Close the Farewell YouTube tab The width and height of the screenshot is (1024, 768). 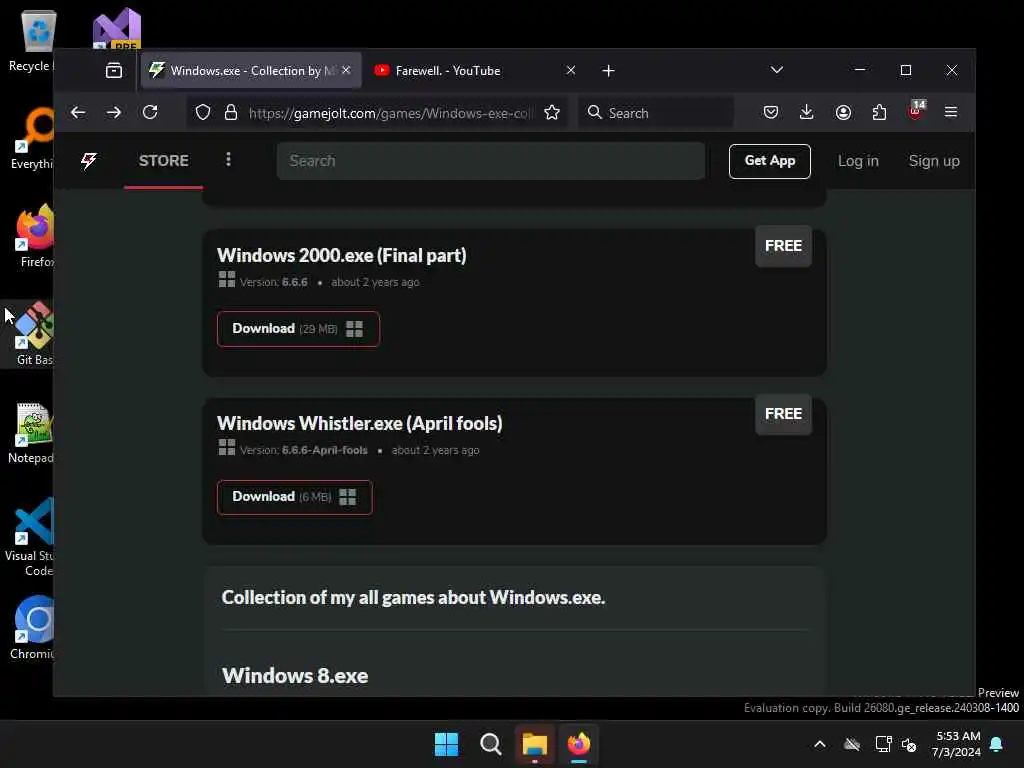tap(571, 70)
